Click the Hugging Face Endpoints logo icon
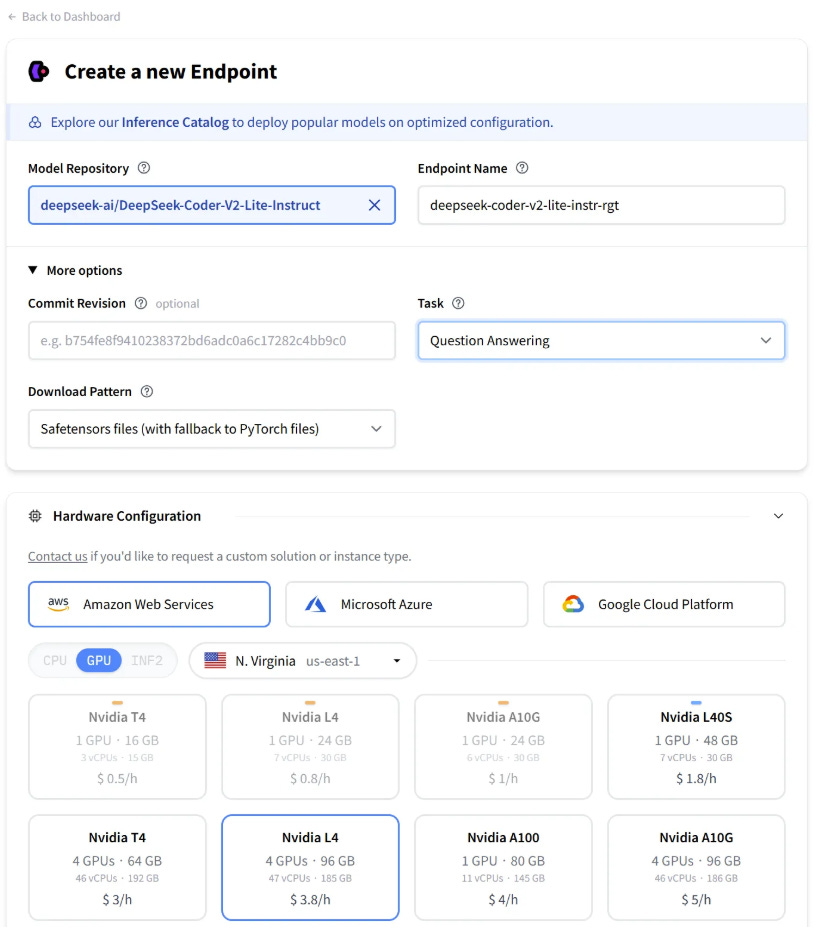This screenshot has width=816, height=936. (x=39, y=72)
